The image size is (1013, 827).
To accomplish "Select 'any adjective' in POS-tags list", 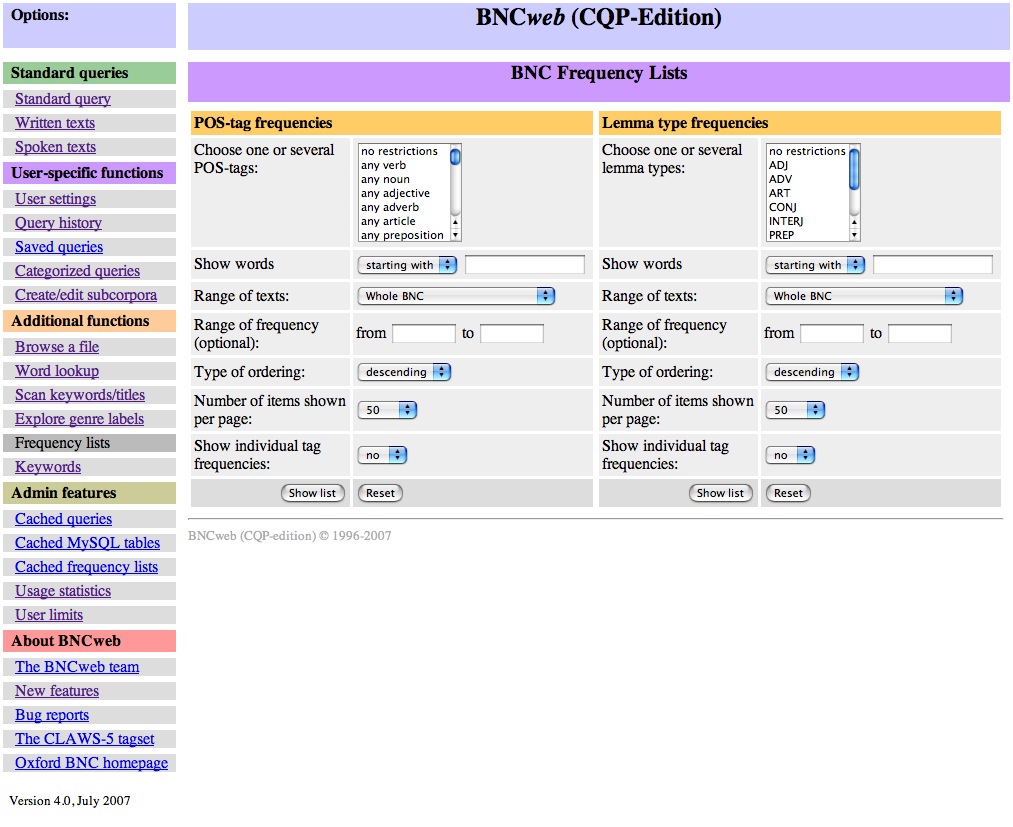I will click(x=395, y=194).
